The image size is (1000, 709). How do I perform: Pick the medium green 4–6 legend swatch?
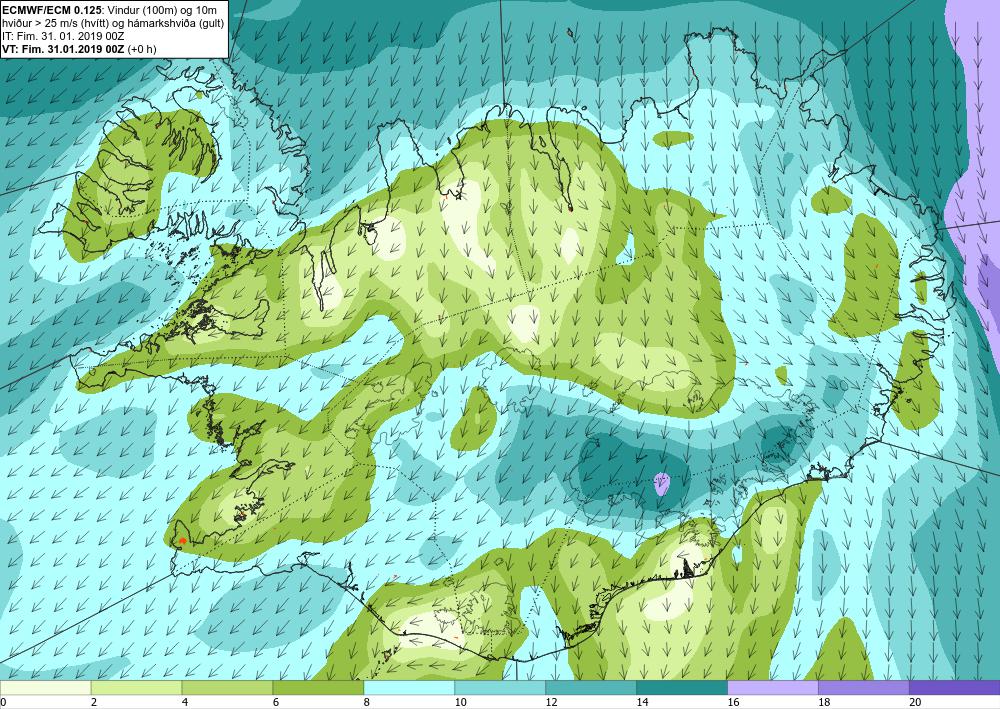click(227, 687)
